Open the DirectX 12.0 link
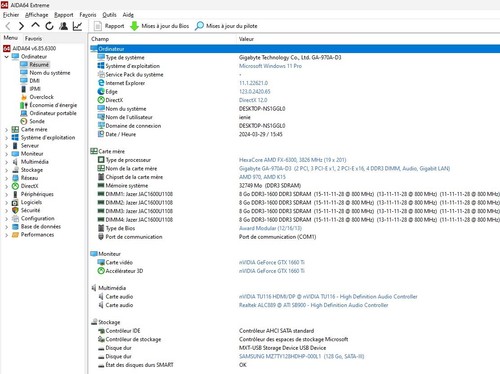 [x=253, y=100]
